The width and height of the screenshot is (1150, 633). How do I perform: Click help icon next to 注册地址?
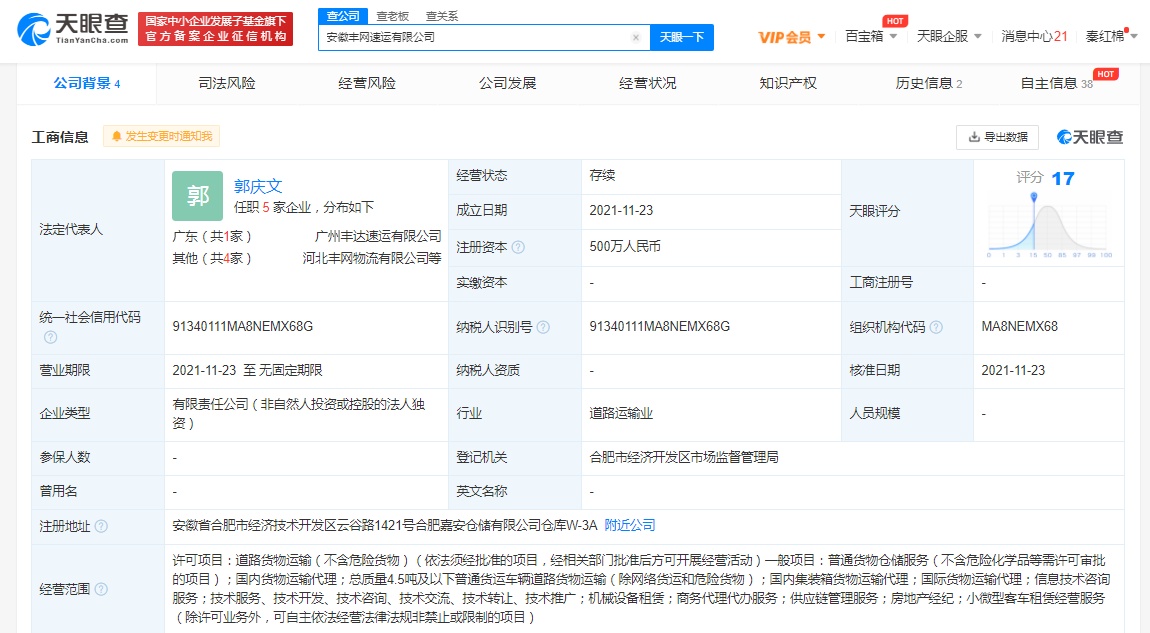tap(101, 526)
